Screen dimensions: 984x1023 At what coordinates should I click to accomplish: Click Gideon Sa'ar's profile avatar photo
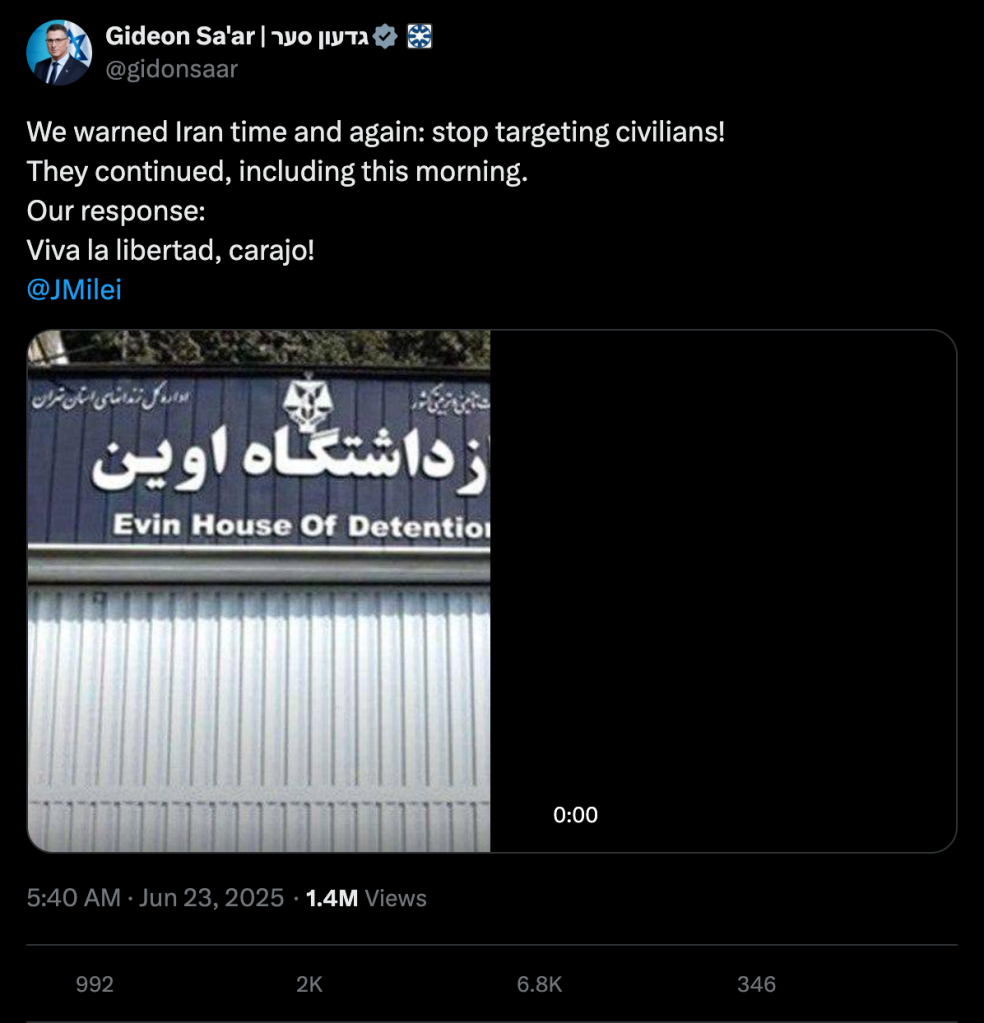pos(58,52)
